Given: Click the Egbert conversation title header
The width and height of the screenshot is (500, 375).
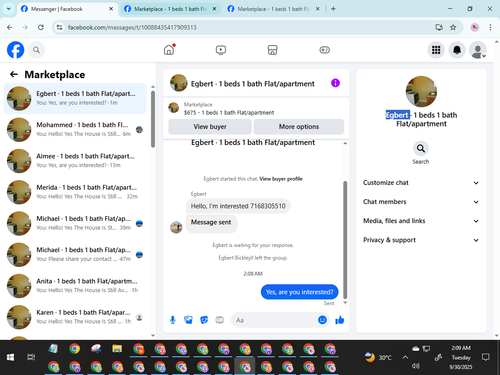Looking at the screenshot, I should coord(252,84).
